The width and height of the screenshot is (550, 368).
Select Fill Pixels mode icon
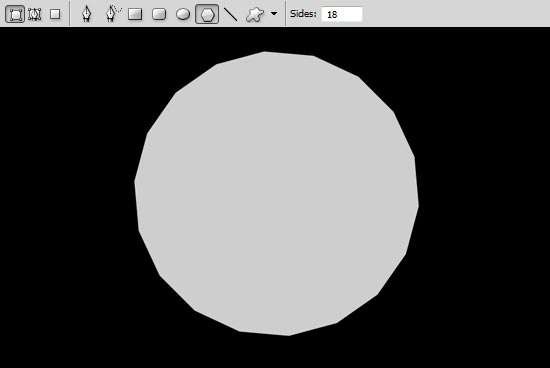pyautogui.click(x=55, y=14)
